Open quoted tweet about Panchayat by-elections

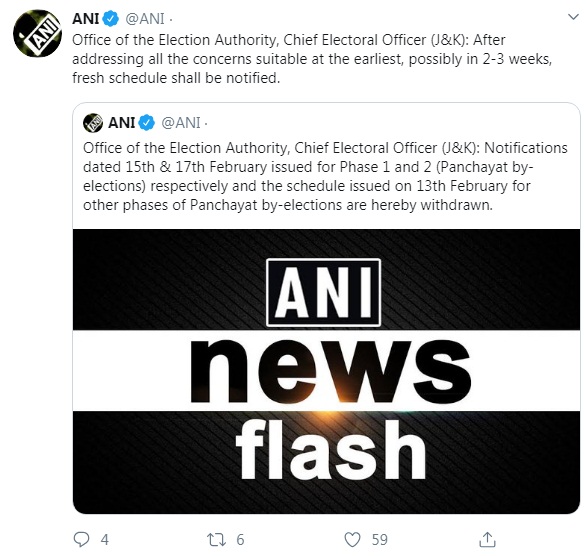pyautogui.click(x=326, y=176)
